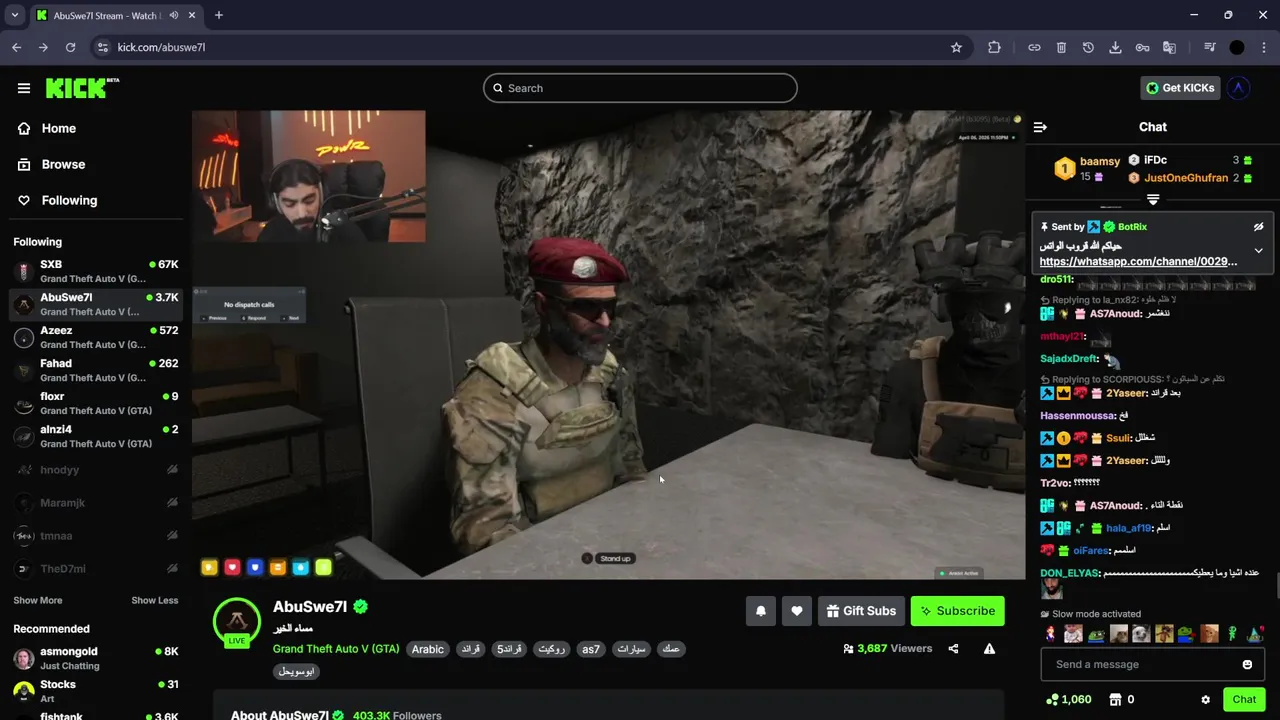Click the trash can extension icon
Image resolution: width=1280 pixels, height=720 pixels.
click(1061, 47)
